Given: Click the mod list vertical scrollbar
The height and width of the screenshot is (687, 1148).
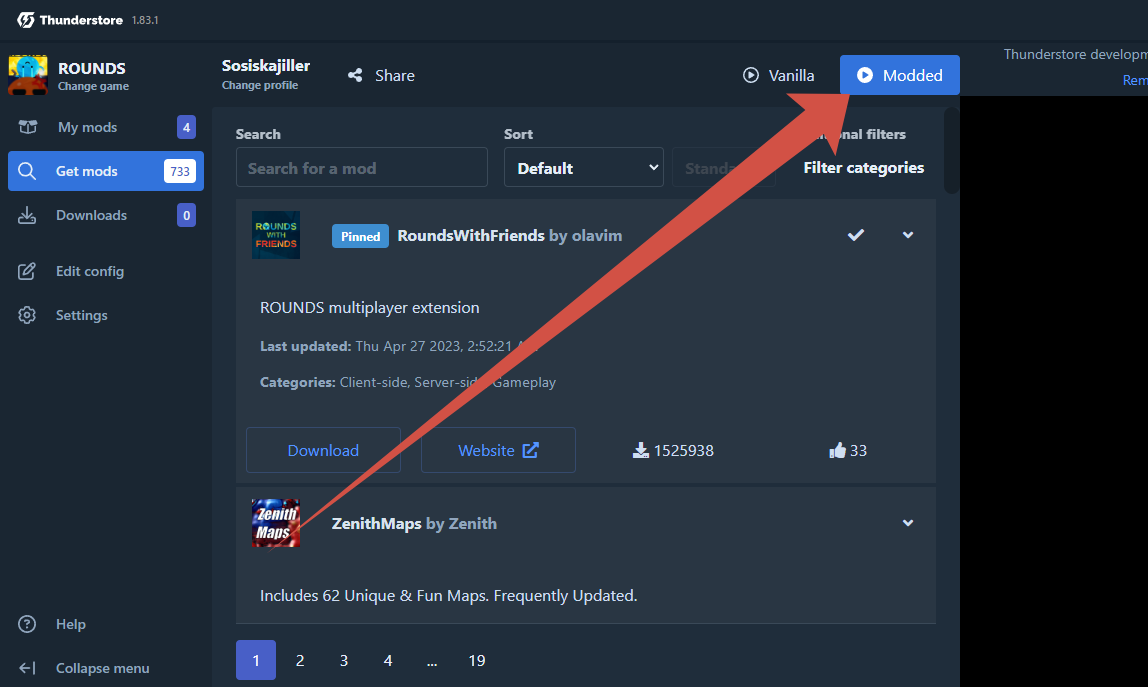Looking at the screenshot, I should coord(951,151).
